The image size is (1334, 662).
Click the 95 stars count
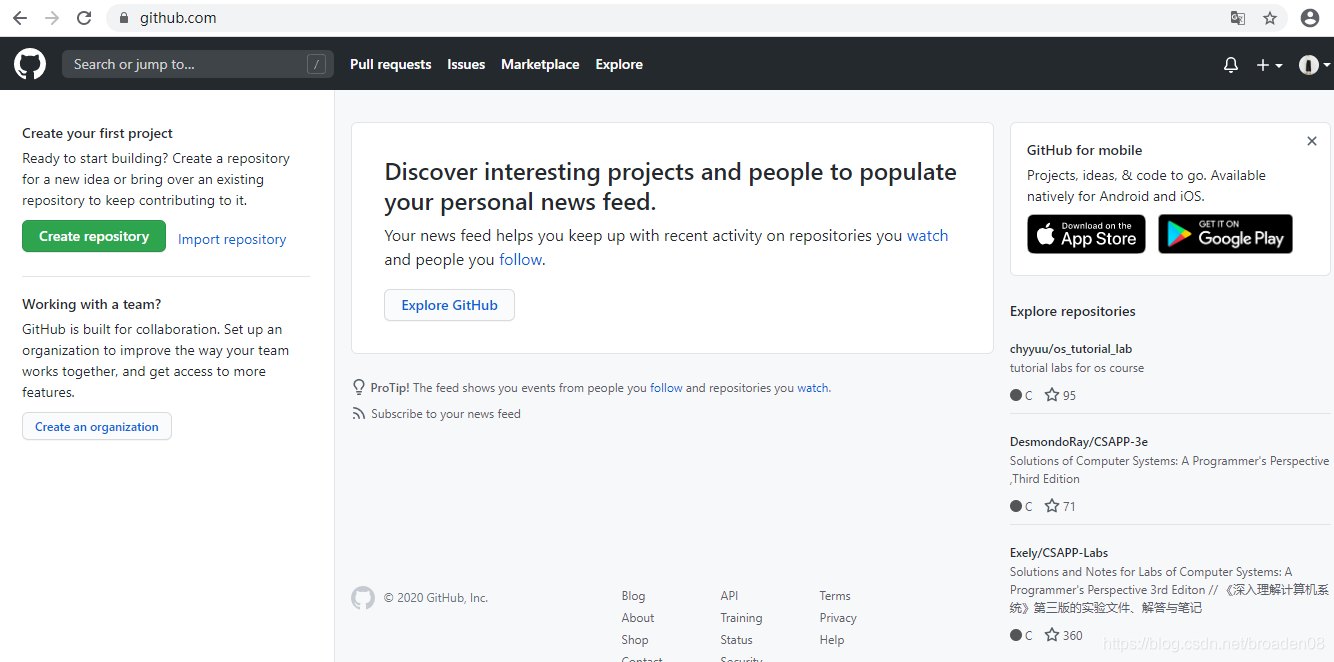click(1069, 396)
